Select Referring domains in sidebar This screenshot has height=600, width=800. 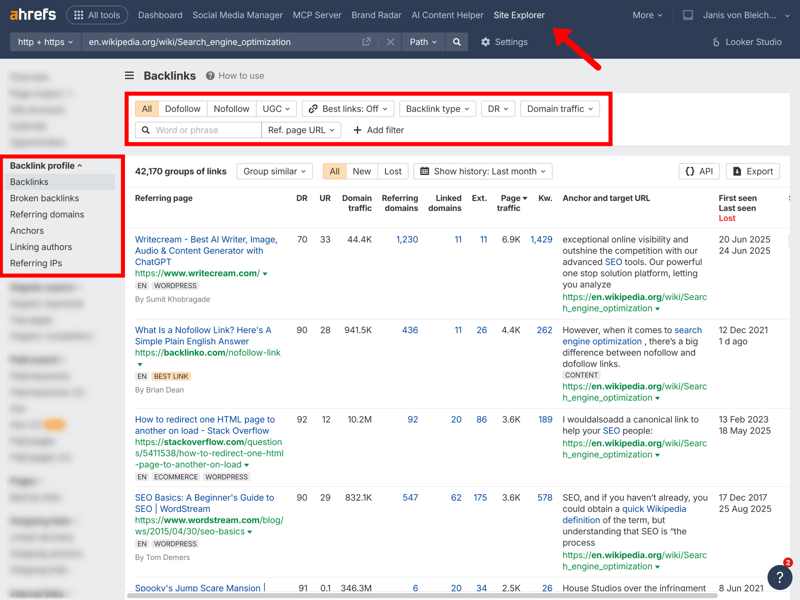[47, 214]
